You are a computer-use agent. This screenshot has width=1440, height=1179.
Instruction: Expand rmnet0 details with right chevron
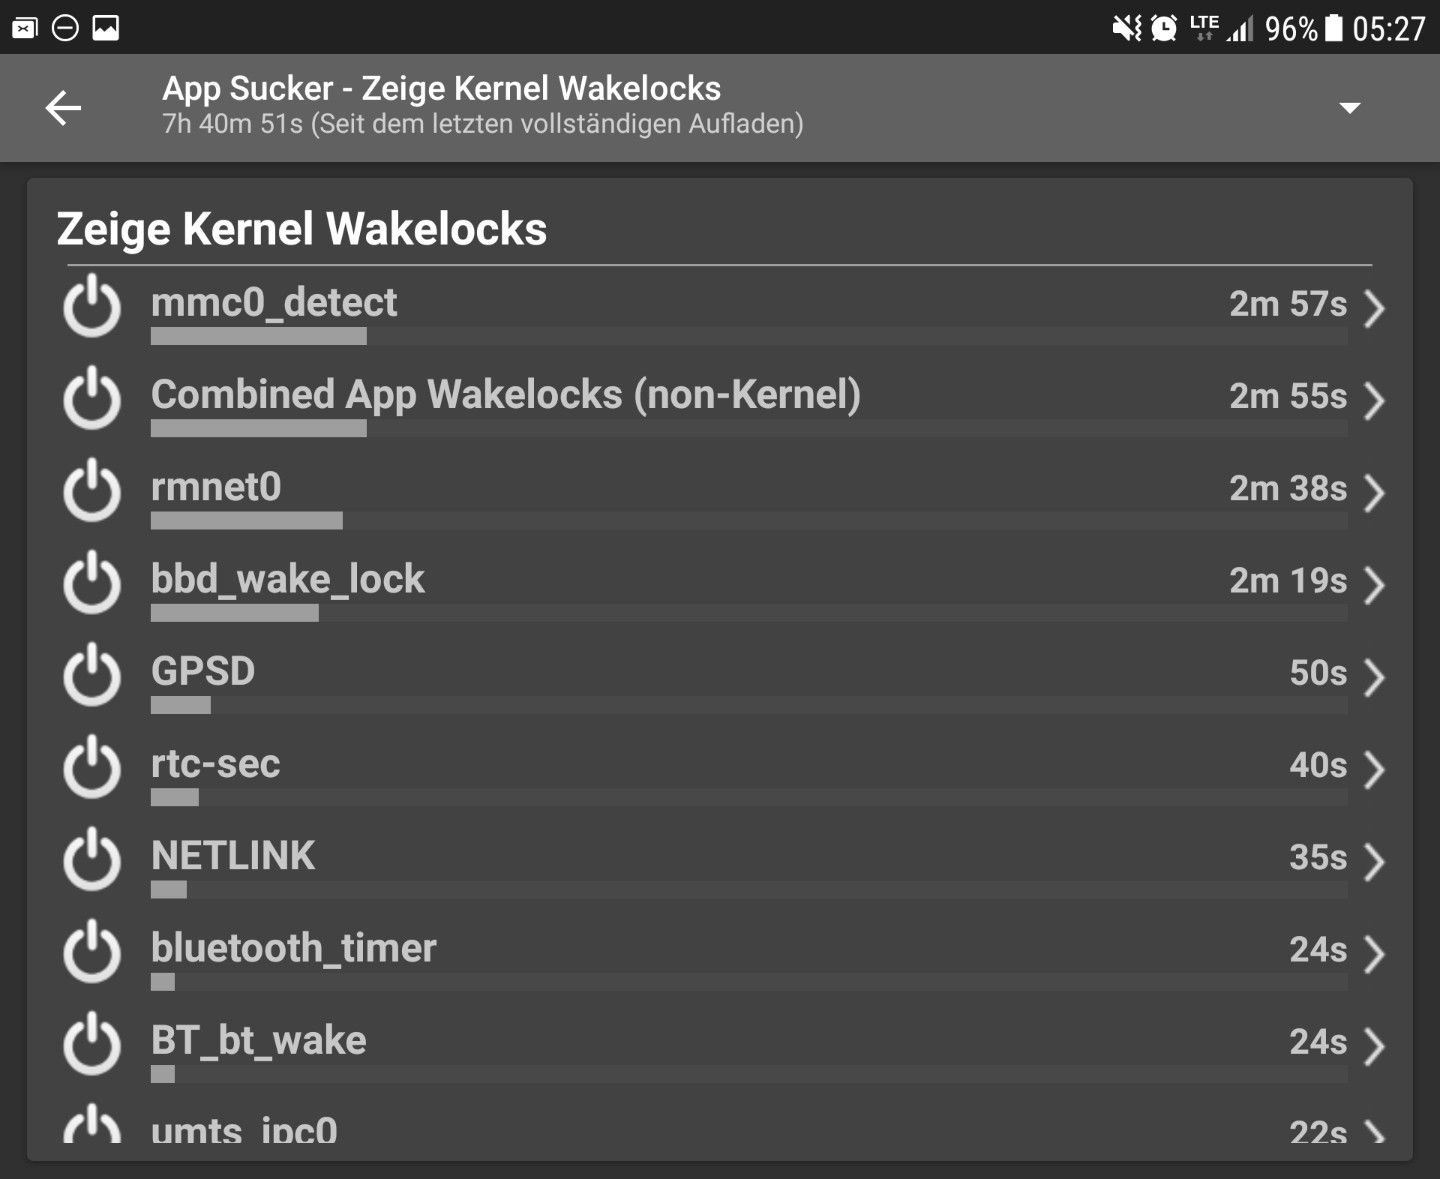(1374, 492)
